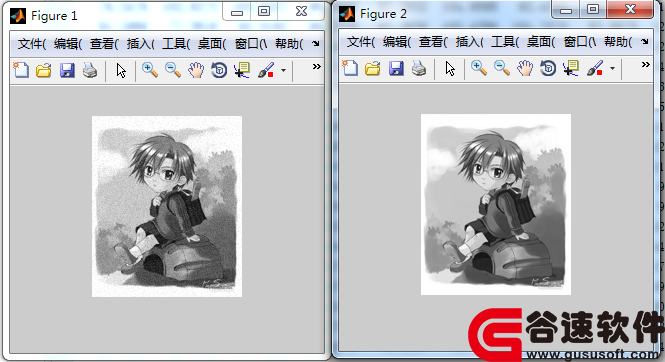The image size is (665, 362).
Task: Activate Zoom Out tool in Figure 2
Action: coord(502,68)
